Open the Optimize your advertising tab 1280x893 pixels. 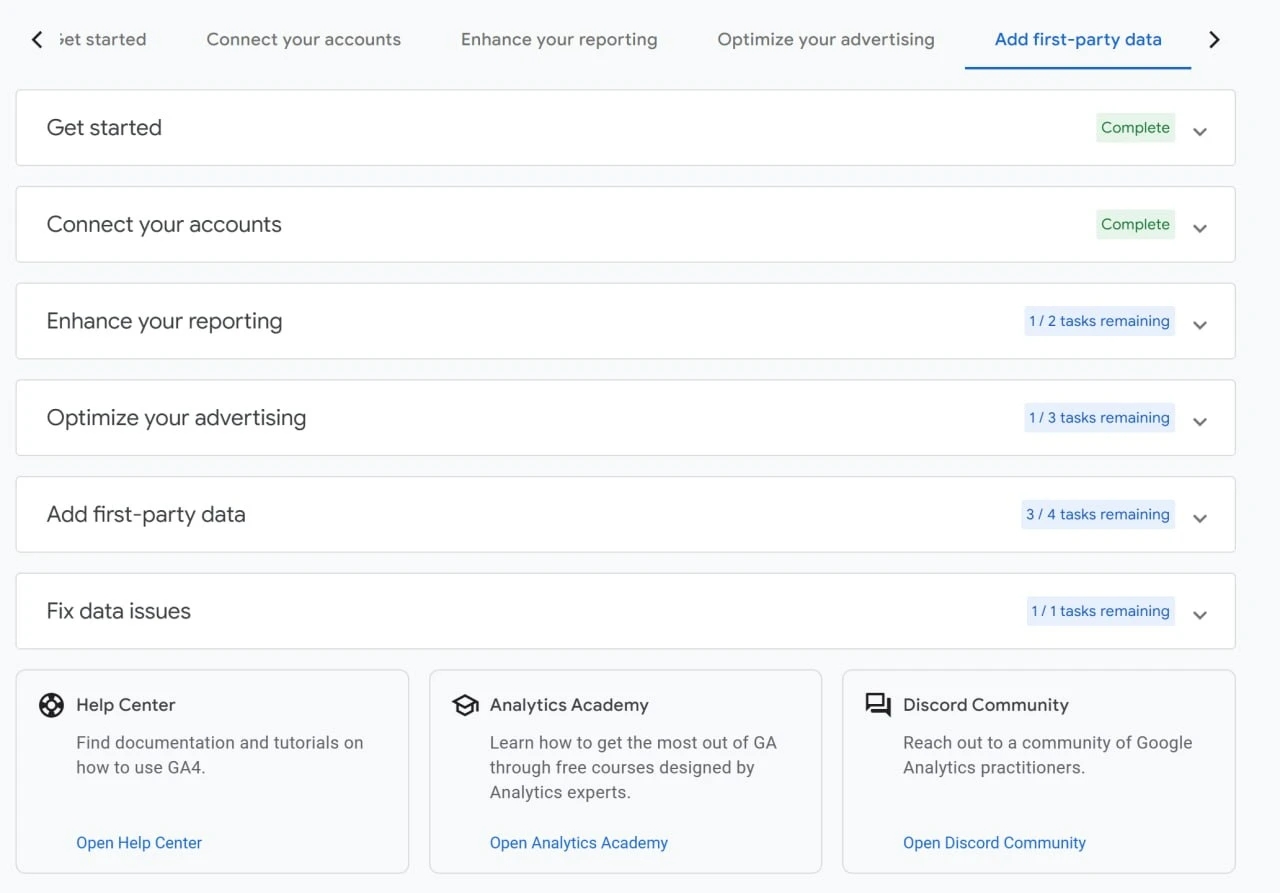(x=824, y=39)
